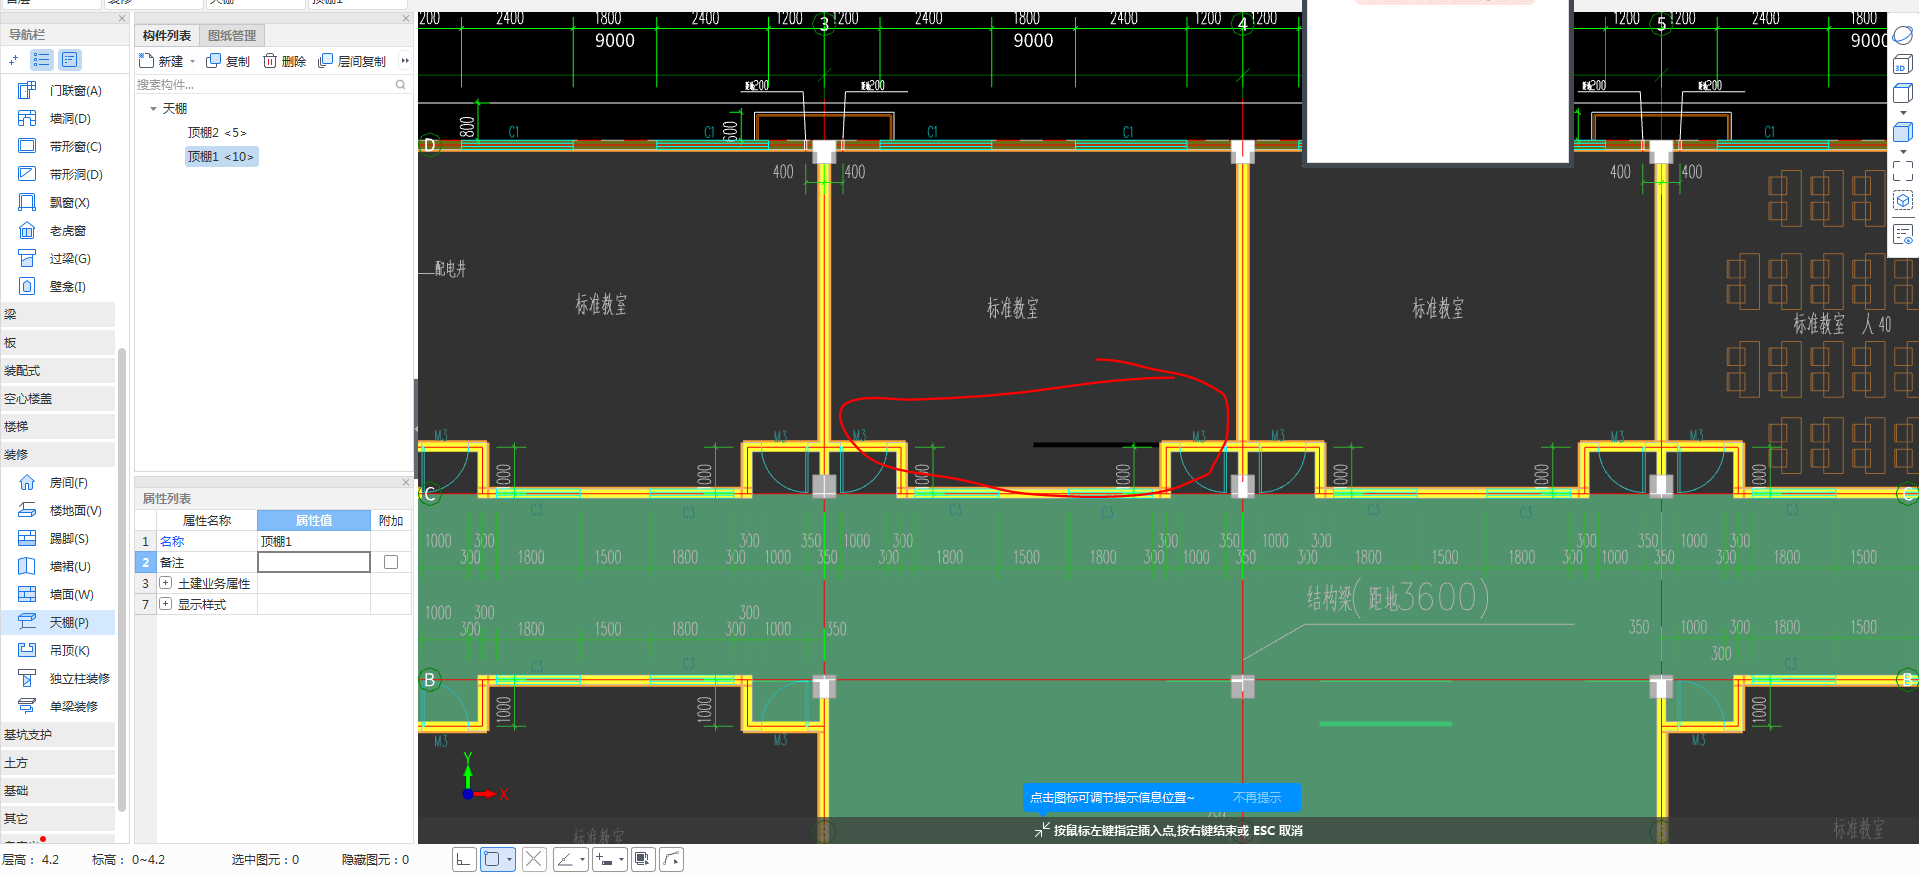Collapse the 装修 category
The height and width of the screenshot is (874, 1919).
(58, 454)
